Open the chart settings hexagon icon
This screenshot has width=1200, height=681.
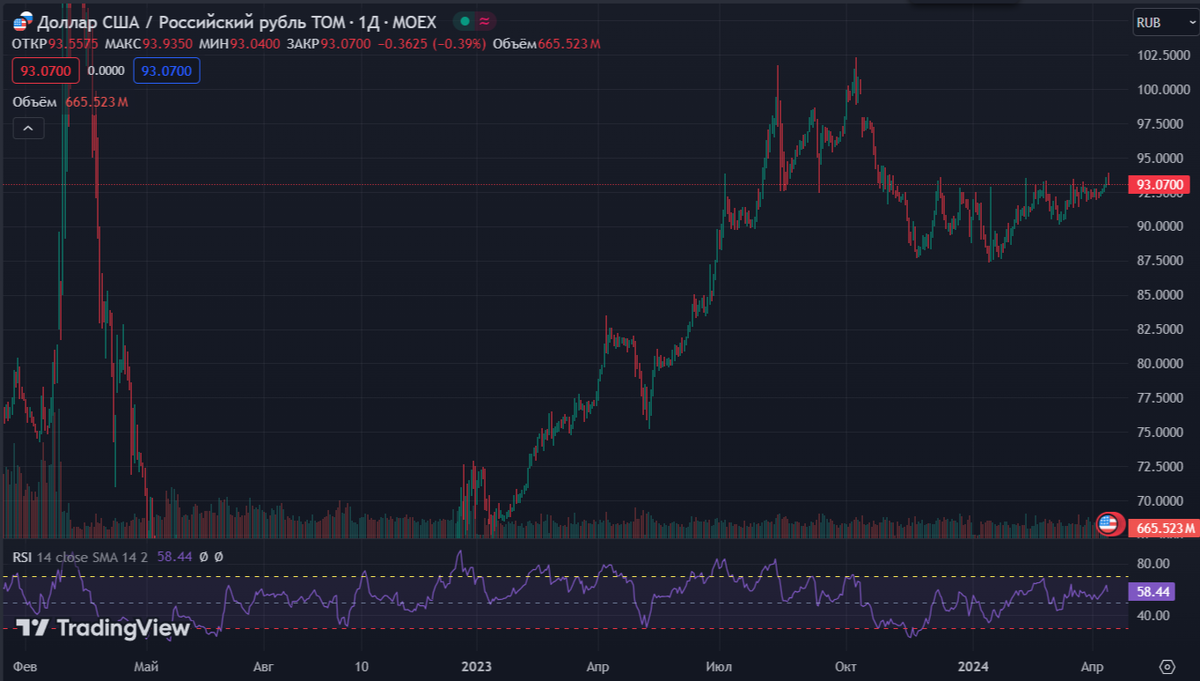point(1166,666)
